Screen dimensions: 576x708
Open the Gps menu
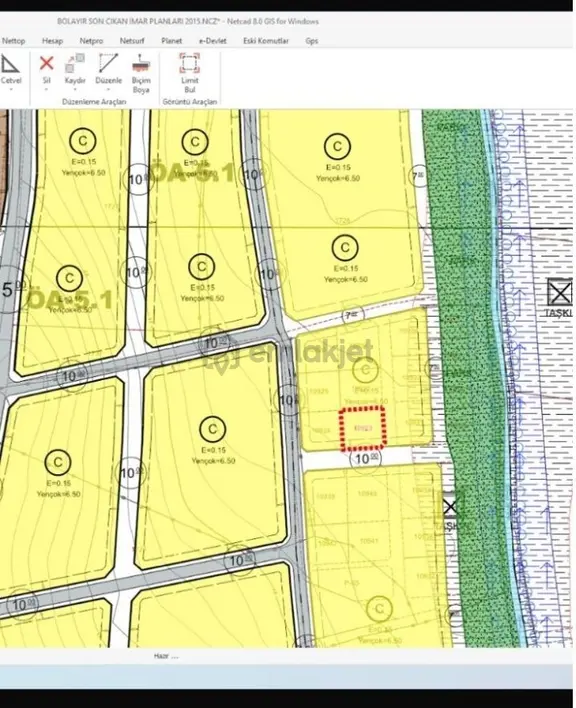(x=311, y=41)
